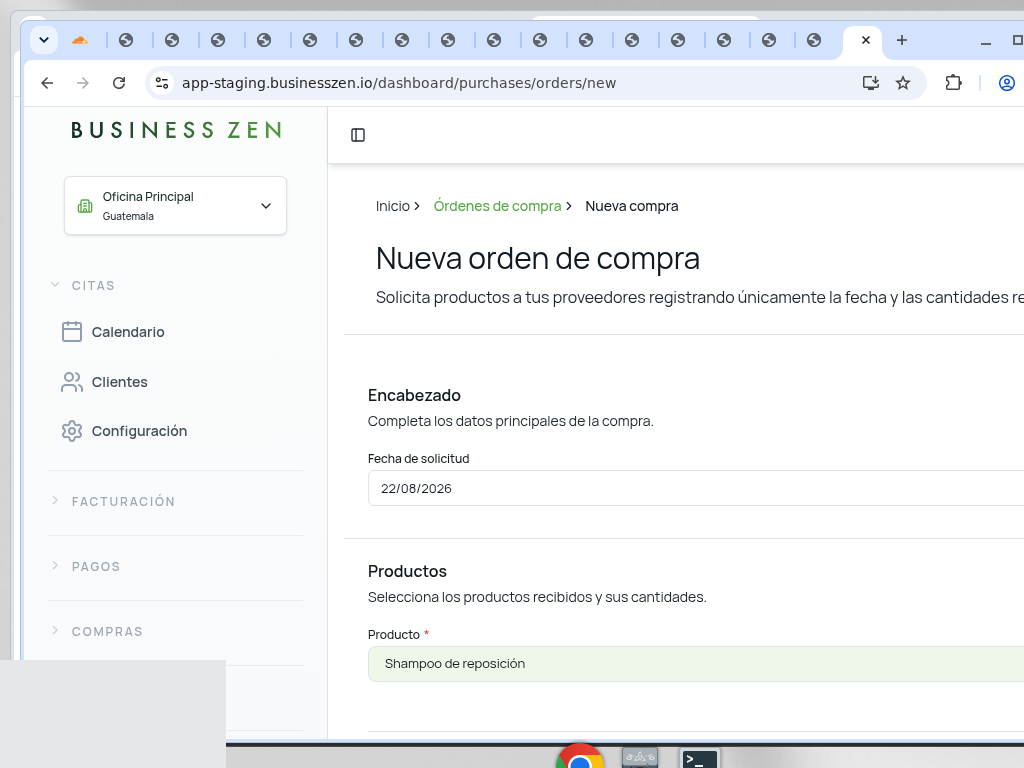Click the Oficina Principal building icon
The image size is (1024, 768).
[85, 206]
